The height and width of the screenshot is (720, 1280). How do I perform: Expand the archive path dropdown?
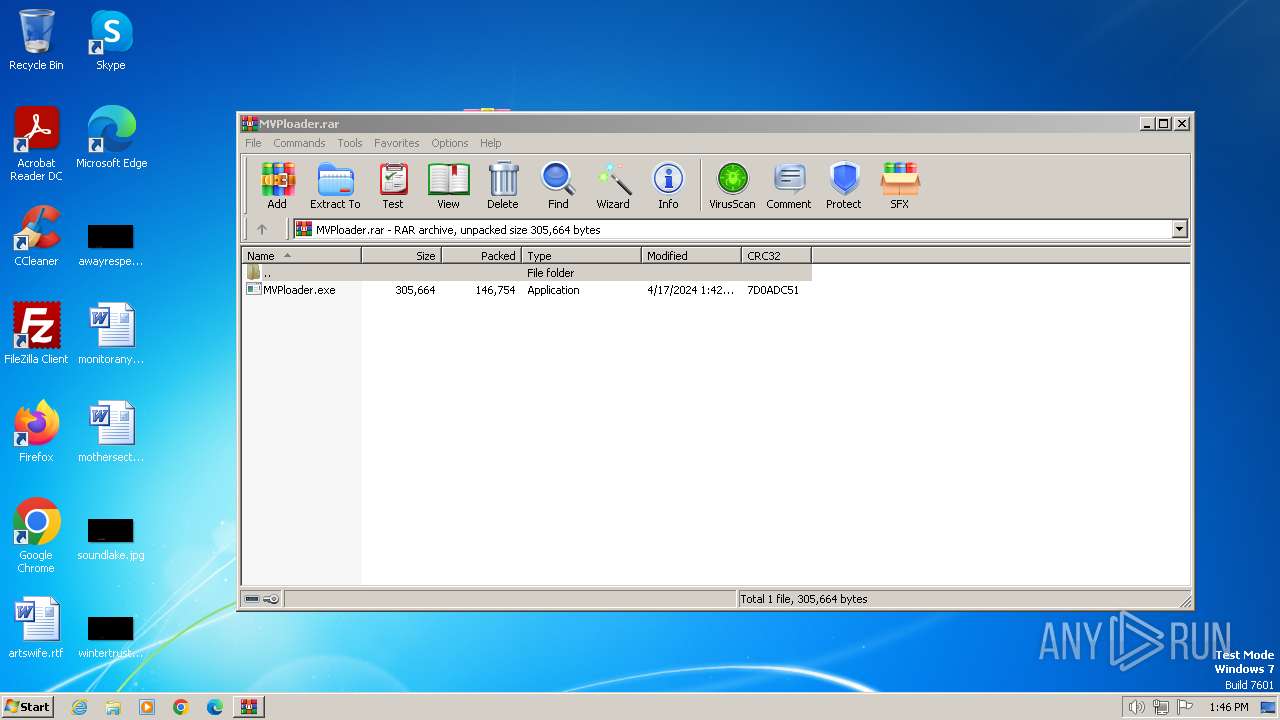click(x=1179, y=229)
